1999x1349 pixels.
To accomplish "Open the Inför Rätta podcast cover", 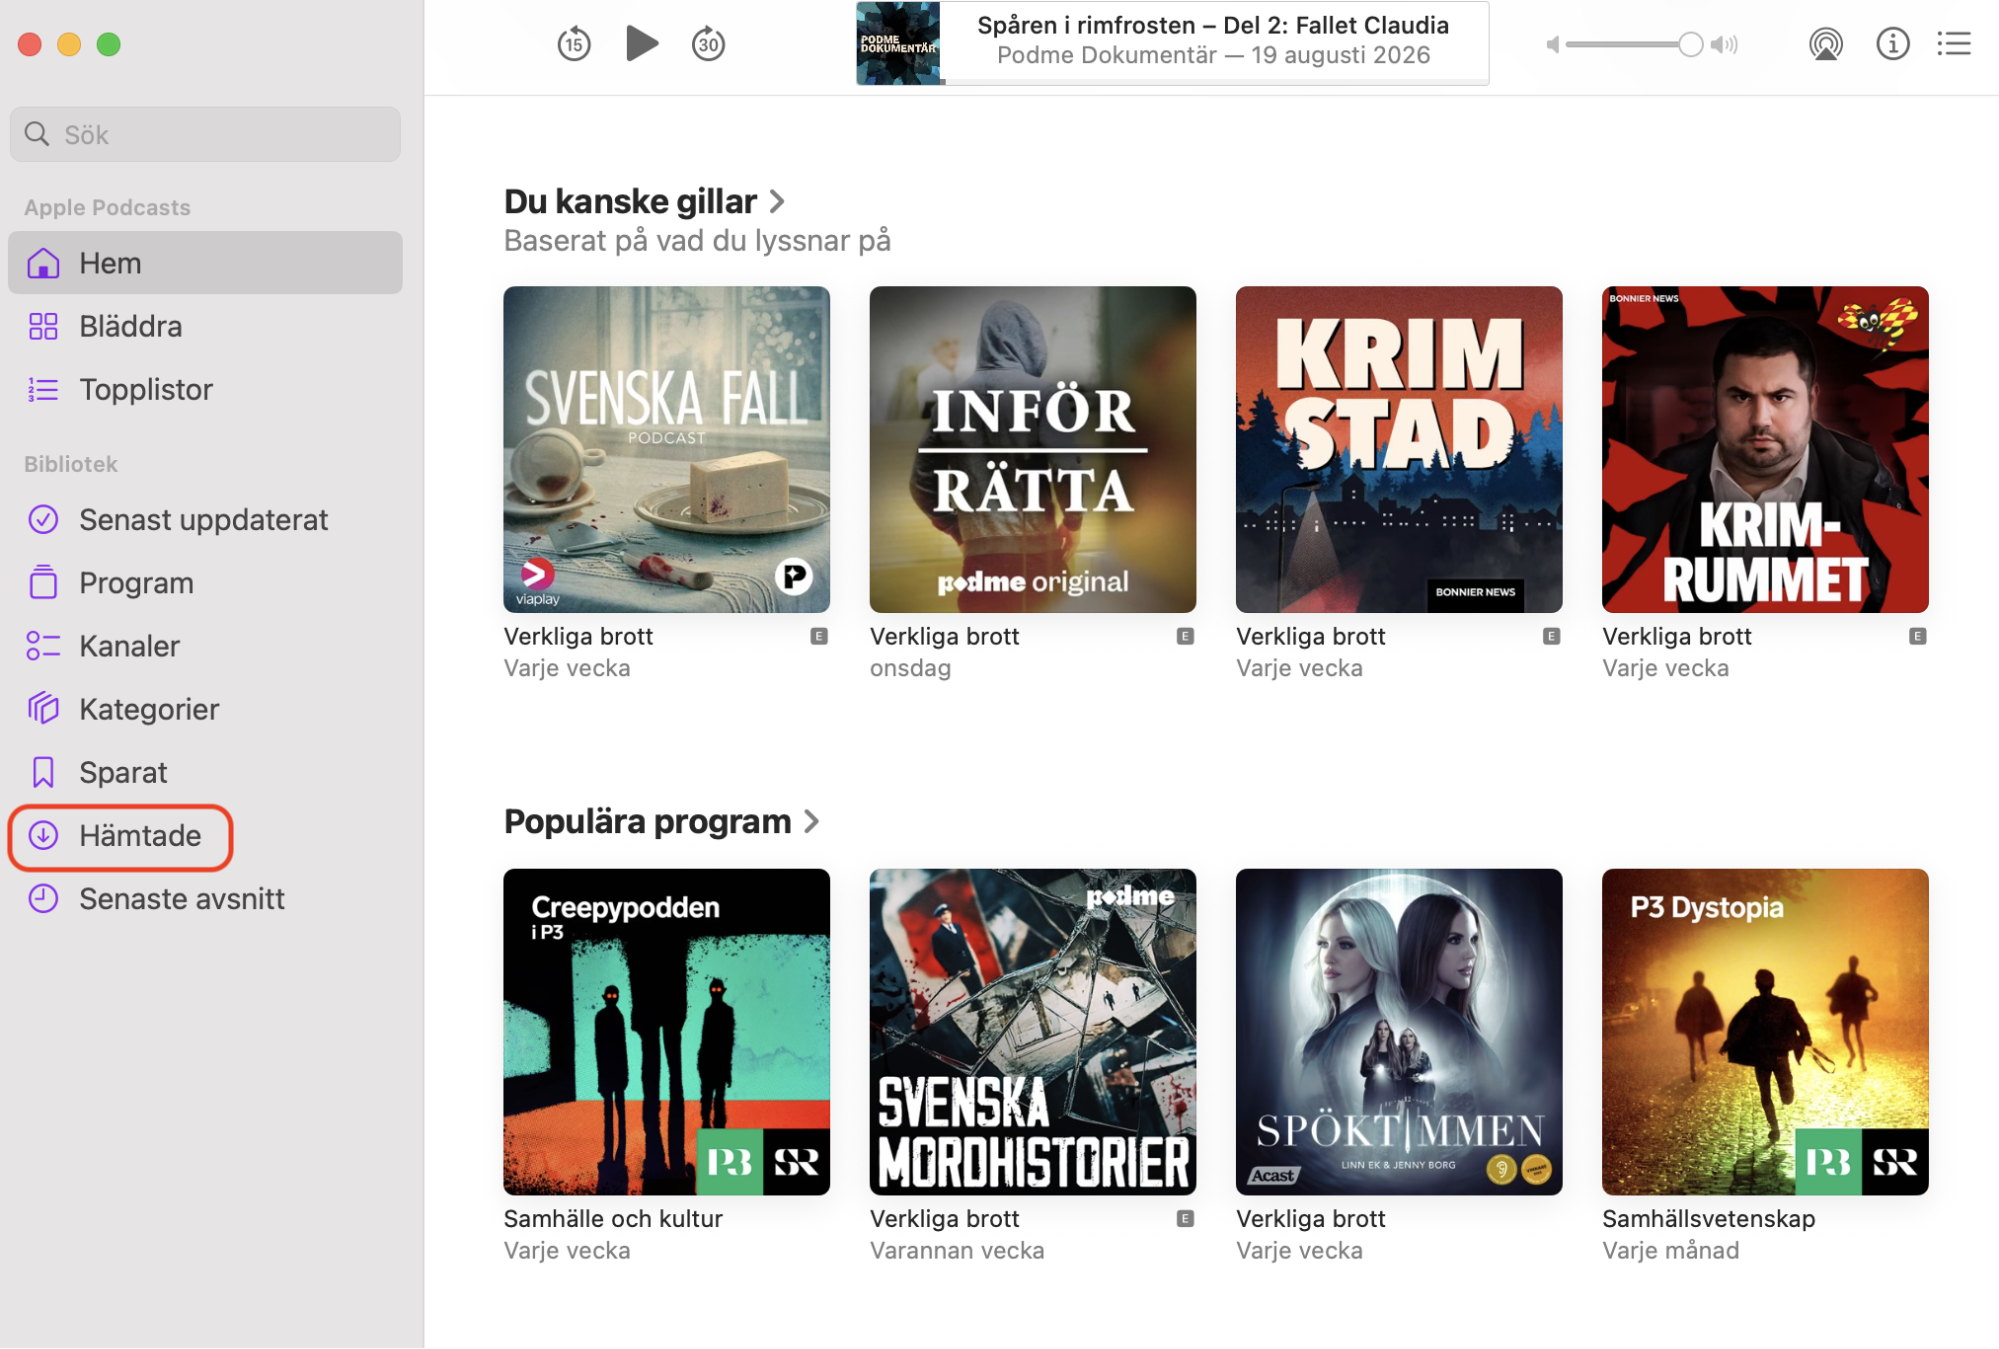I will [1032, 449].
